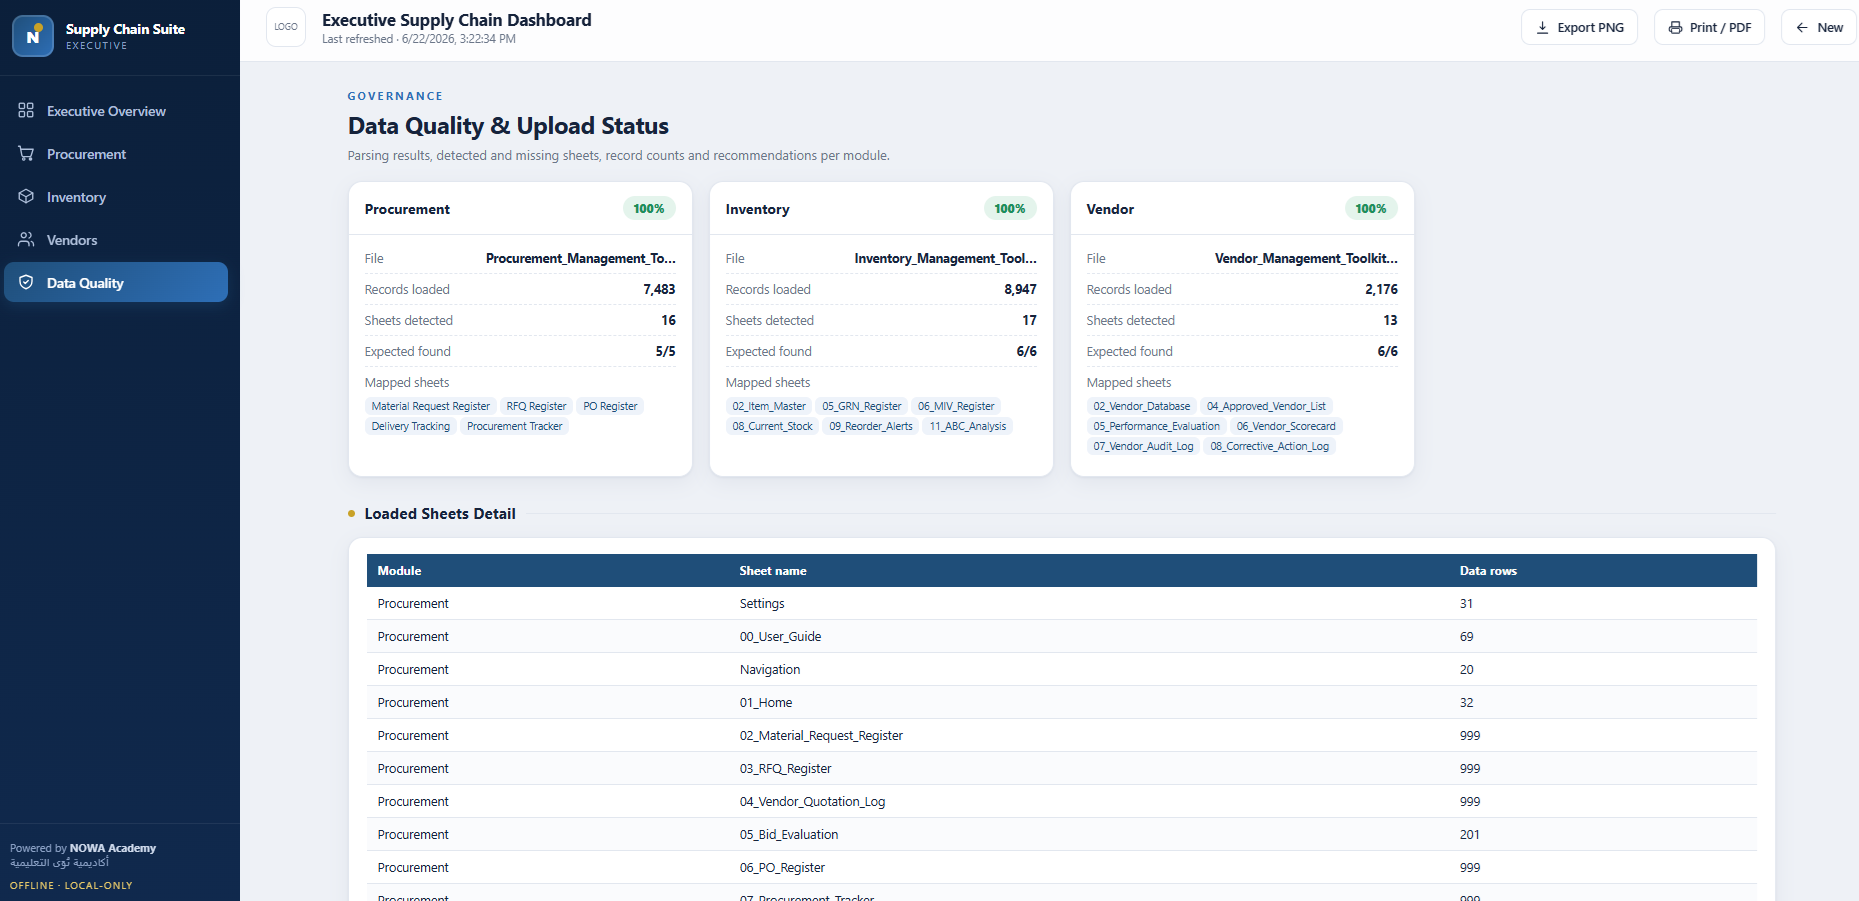Click the 06_Vendor_Scorecard chip
The width and height of the screenshot is (1859, 901).
pos(1286,426)
